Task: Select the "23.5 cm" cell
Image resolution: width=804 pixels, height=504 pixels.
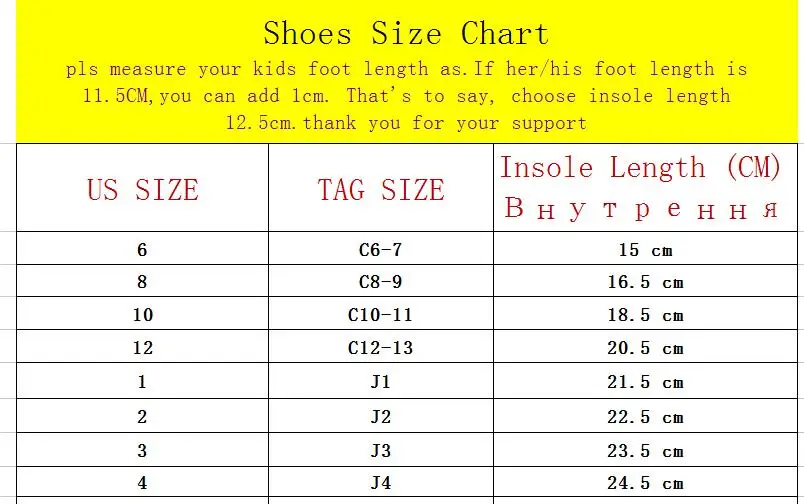Action: (x=645, y=450)
